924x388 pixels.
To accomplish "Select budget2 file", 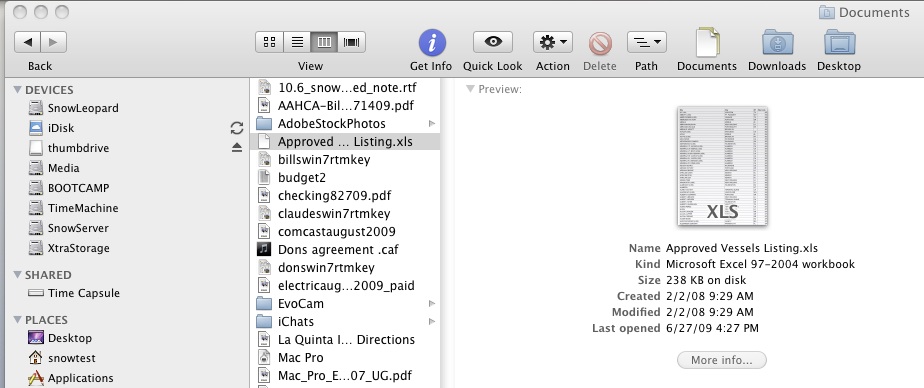I will point(345,177).
